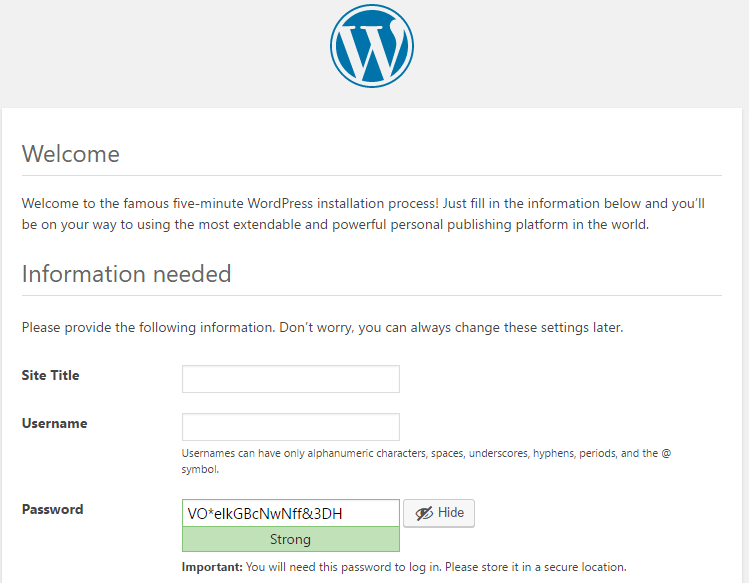Click the 'Password' field label
Viewport: 749px width, 583px height.
[53, 509]
